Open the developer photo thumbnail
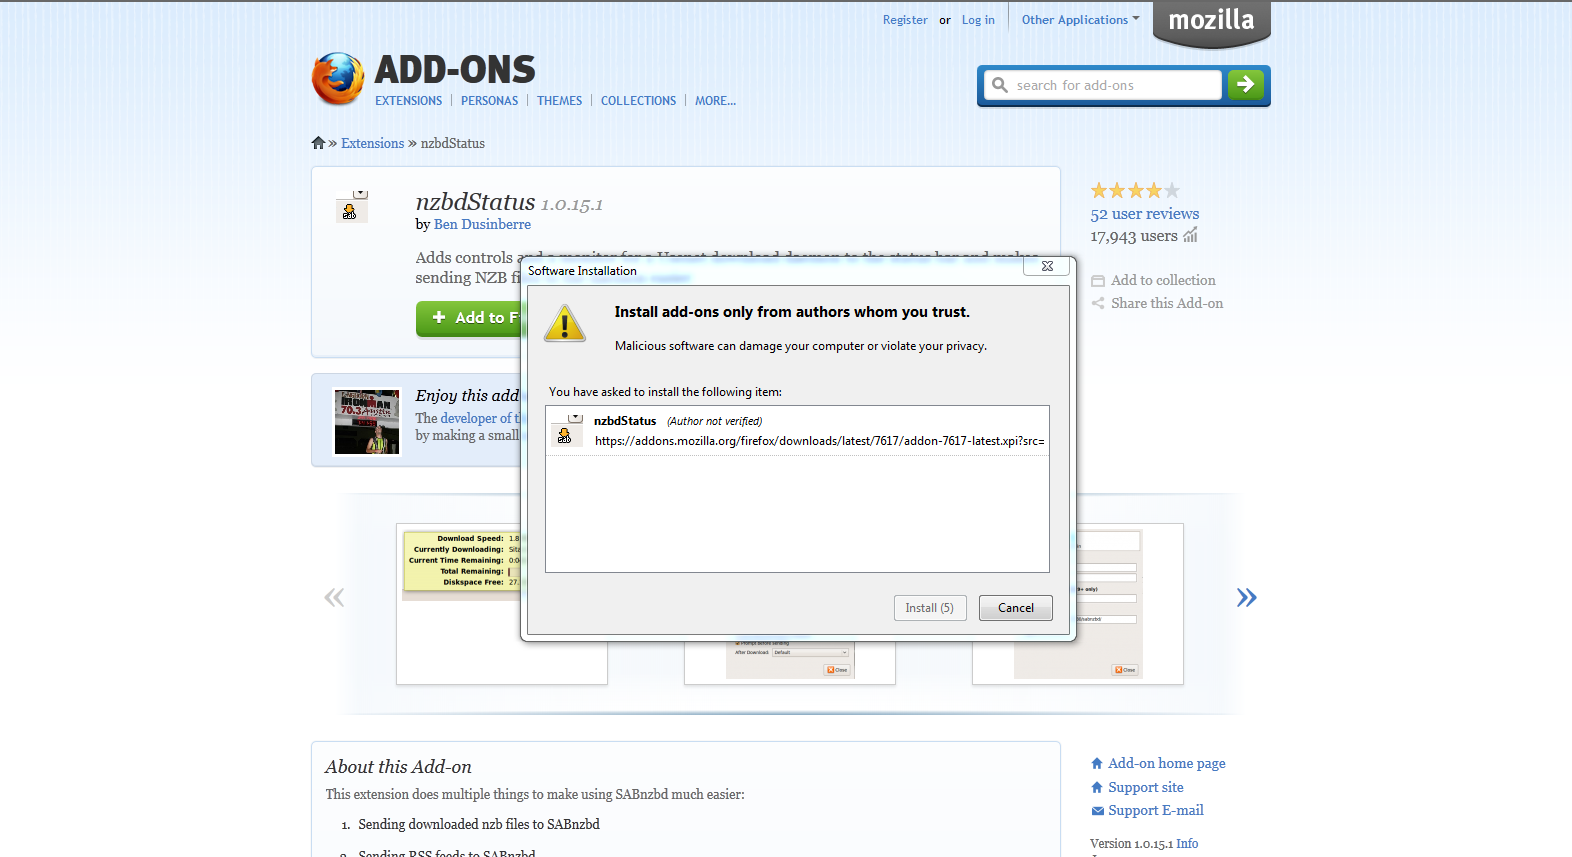Screen dimensions: 1572x857 click(367, 422)
